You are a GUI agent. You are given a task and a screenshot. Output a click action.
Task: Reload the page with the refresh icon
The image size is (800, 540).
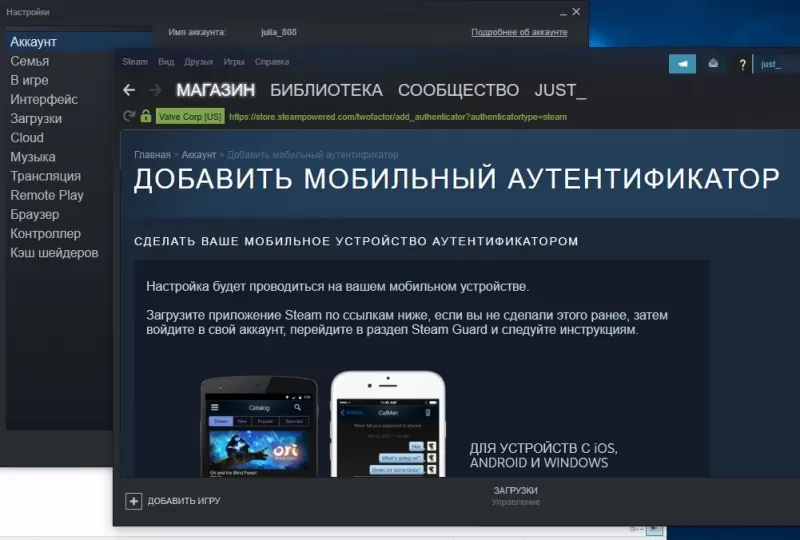129,116
